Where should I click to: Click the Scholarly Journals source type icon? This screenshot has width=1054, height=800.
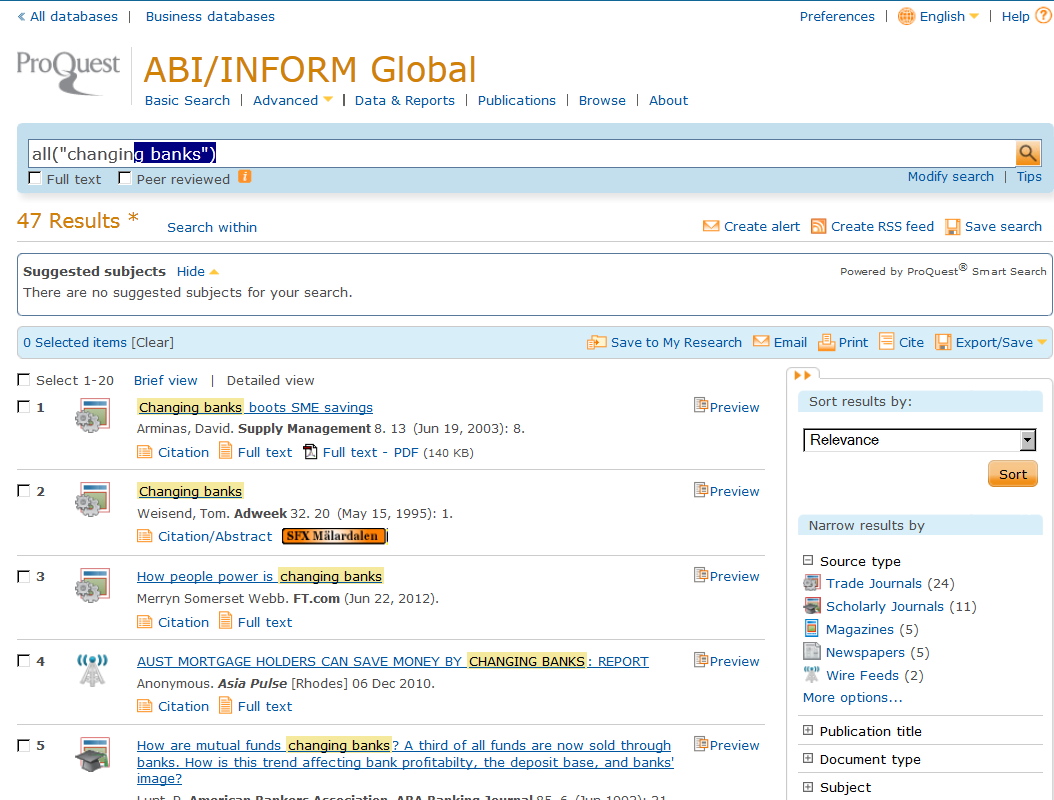(812, 606)
